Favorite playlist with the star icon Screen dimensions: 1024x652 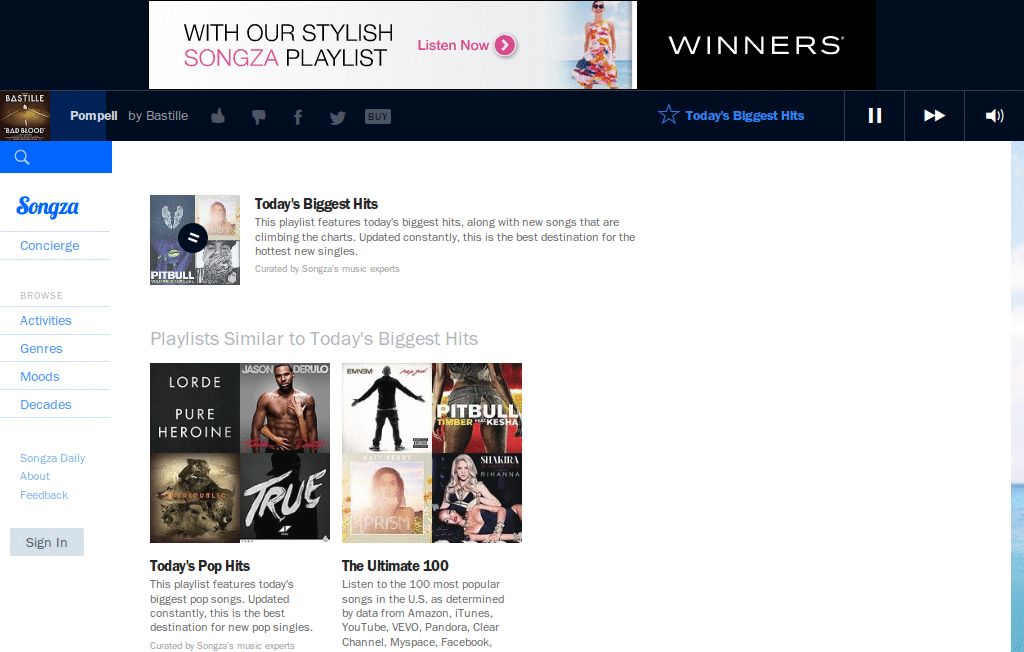tap(669, 115)
